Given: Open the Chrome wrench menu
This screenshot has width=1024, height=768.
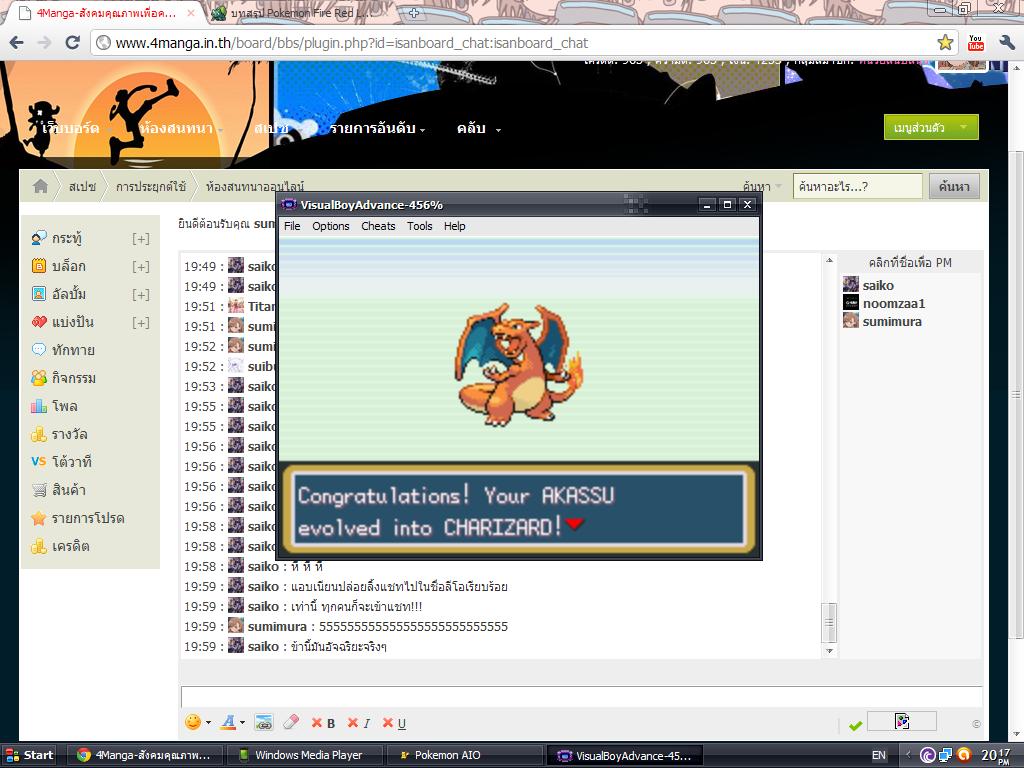Looking at the screenshot, I should pyautogui.click(x=1006, y=43).
